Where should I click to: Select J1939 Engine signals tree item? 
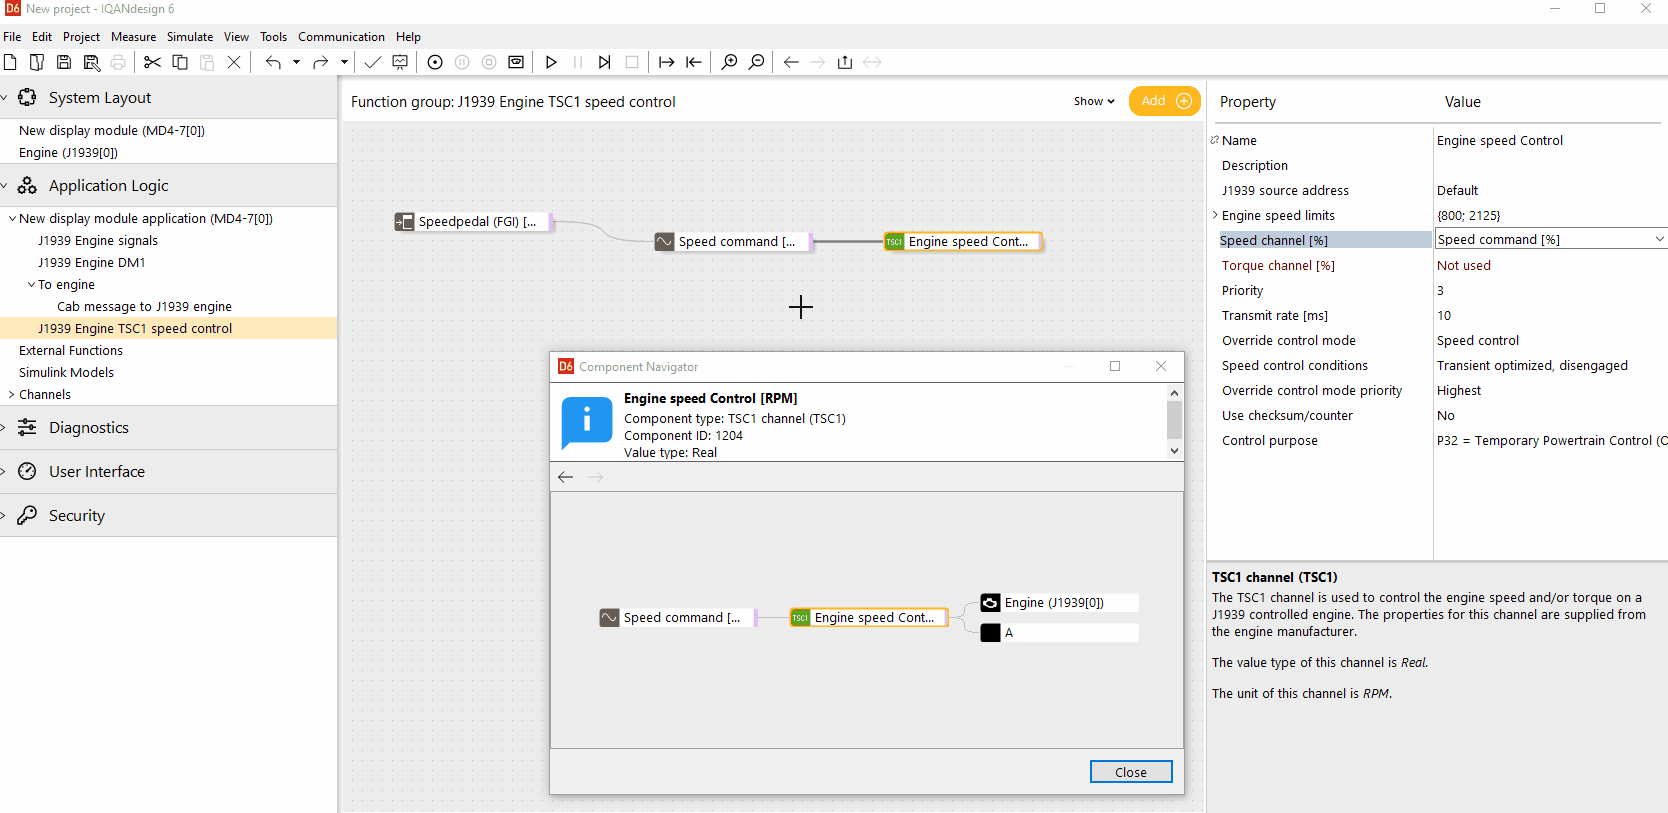[x=98, y=240]
